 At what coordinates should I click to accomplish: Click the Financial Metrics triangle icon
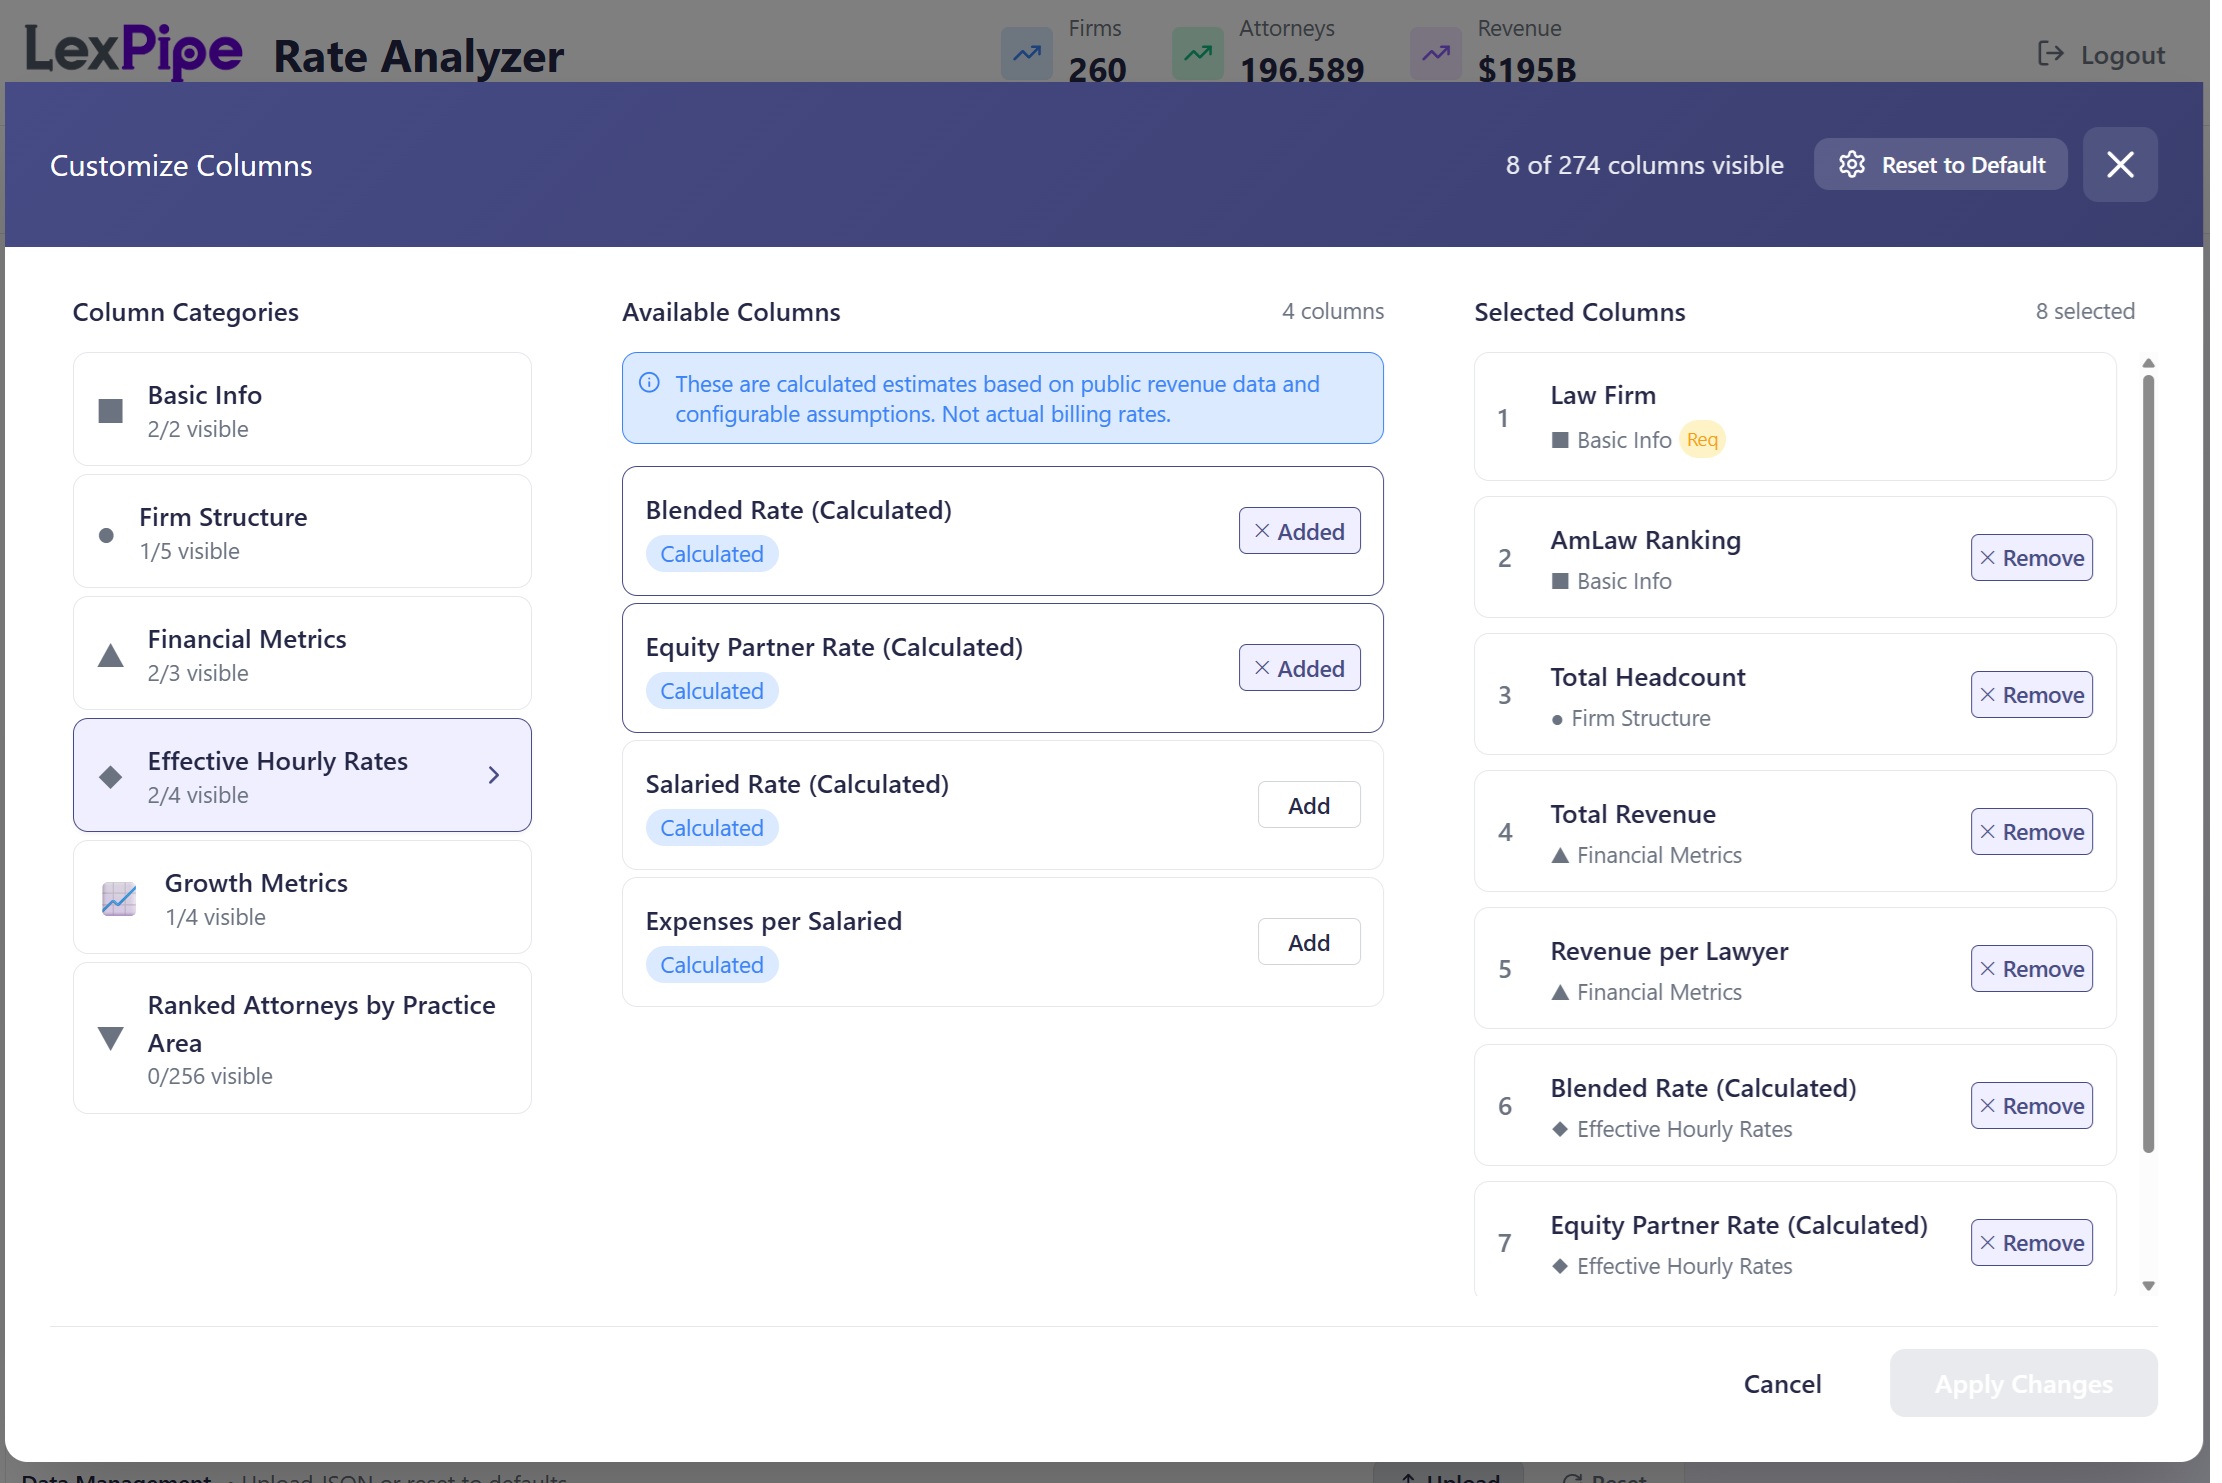(111, 656)
